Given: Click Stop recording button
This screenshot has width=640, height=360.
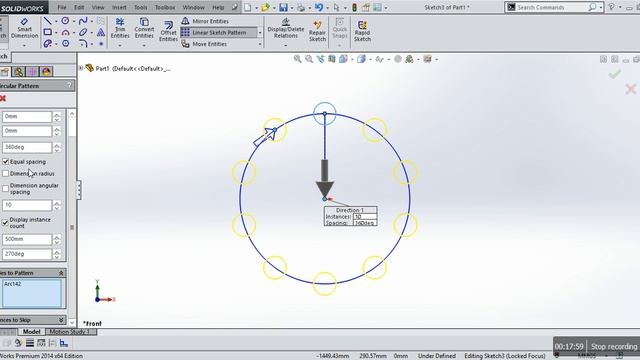Looking at the screenshot, I should (614, 347).
